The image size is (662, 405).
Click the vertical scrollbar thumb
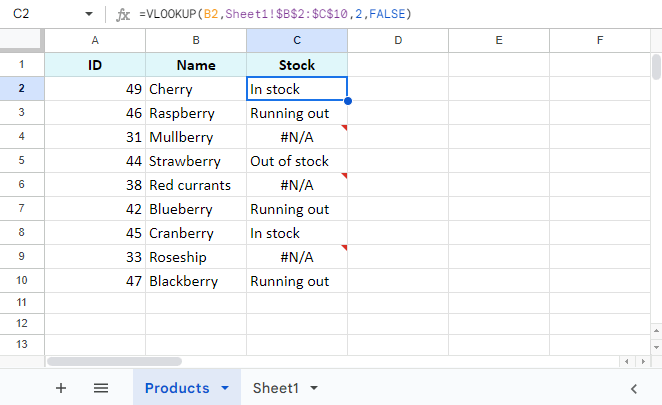[656, 67]
